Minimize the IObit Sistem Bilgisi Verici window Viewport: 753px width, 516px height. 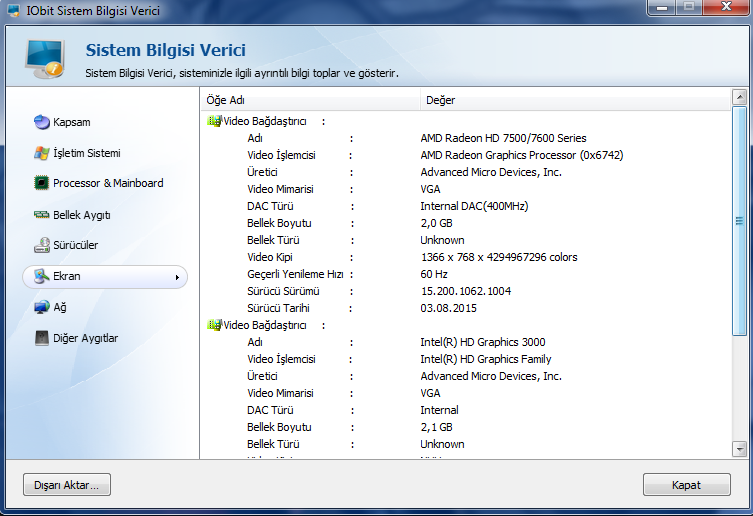pyautogui.click(x=662, y=7)
